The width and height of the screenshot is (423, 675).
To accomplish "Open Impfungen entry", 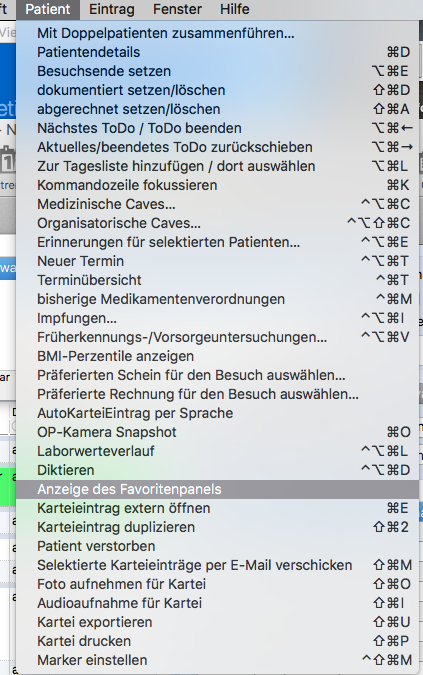I will tap(217, 318).
